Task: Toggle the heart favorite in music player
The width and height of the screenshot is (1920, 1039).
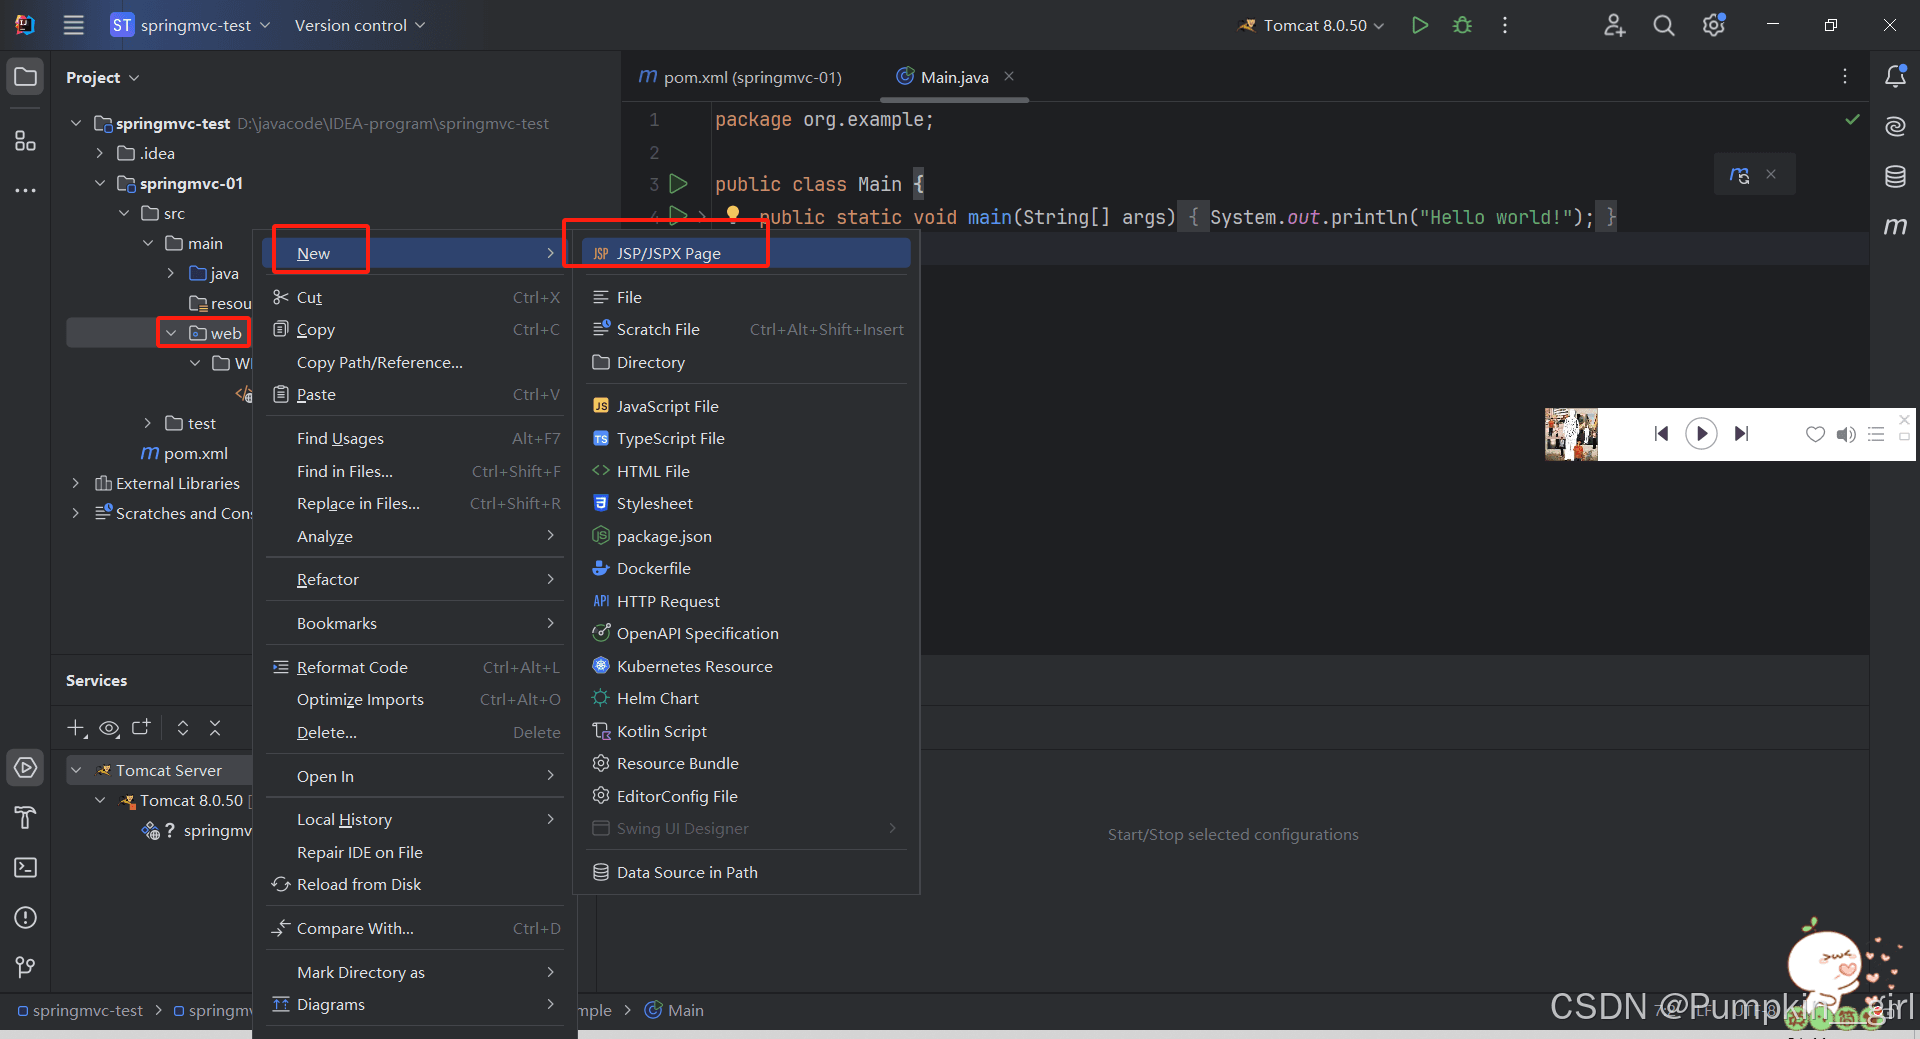Action: click(1815, 434)
